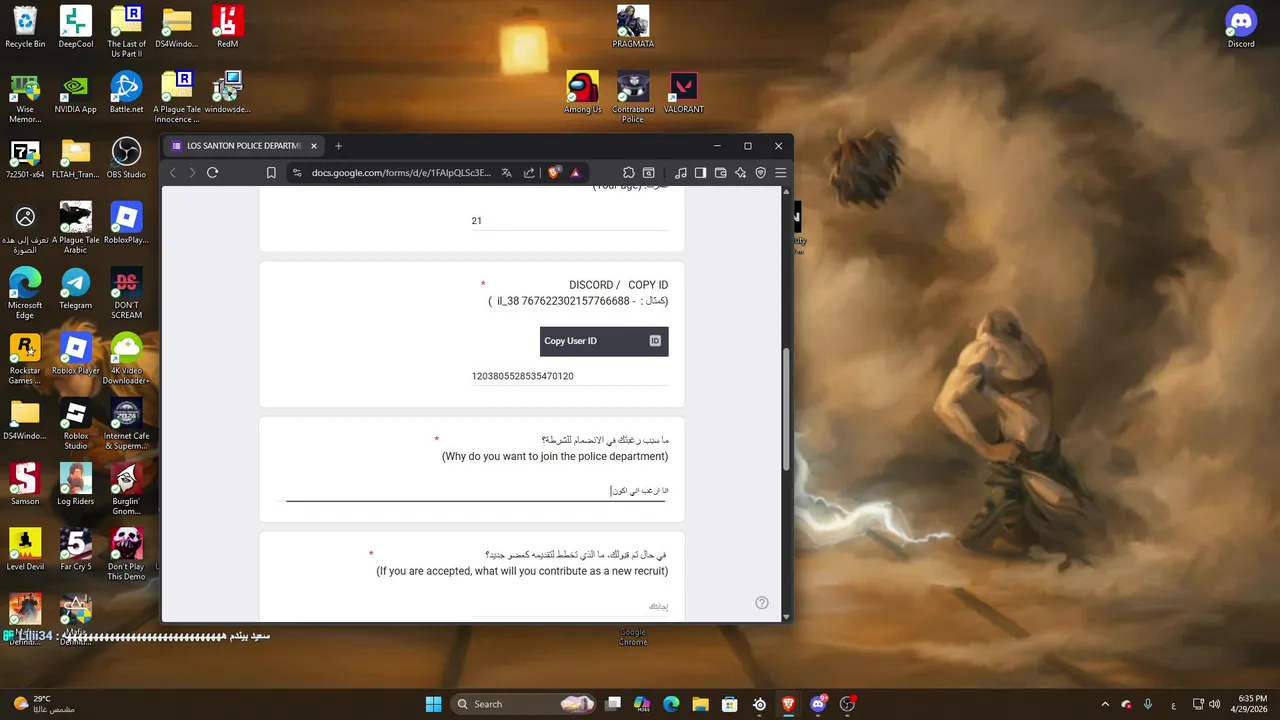Open the weather widget showing 29°C
Viewport: 1280px width, 720px height.
[44, 704]
